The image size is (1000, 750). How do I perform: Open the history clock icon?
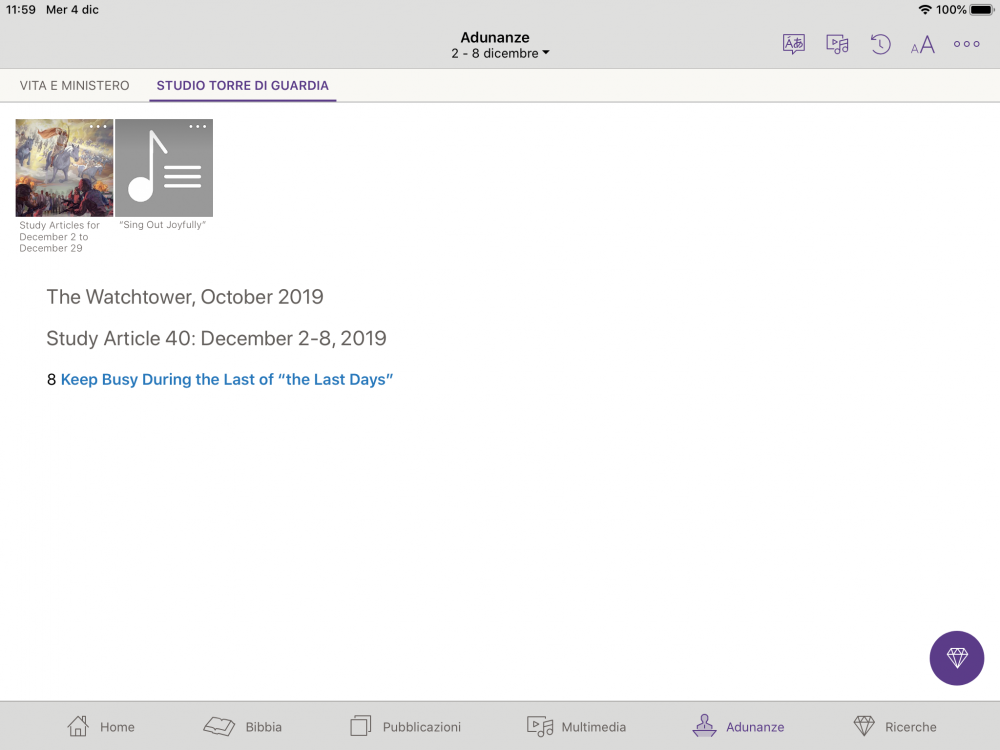click(880, 44)
